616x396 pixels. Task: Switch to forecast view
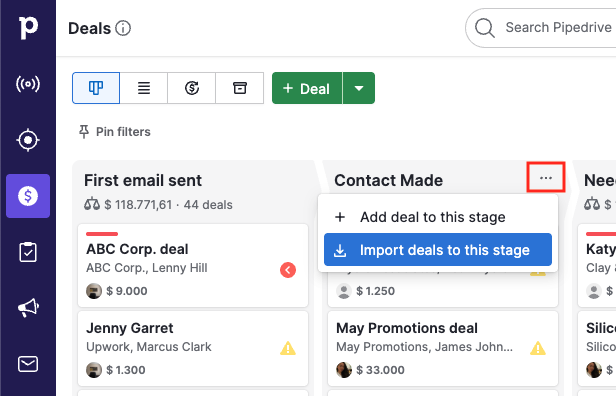[x=192, y=88]
